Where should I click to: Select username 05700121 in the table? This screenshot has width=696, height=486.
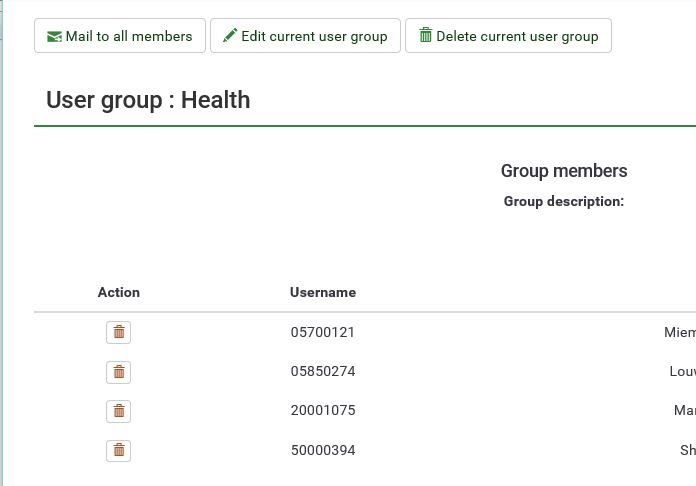(322, 332)
